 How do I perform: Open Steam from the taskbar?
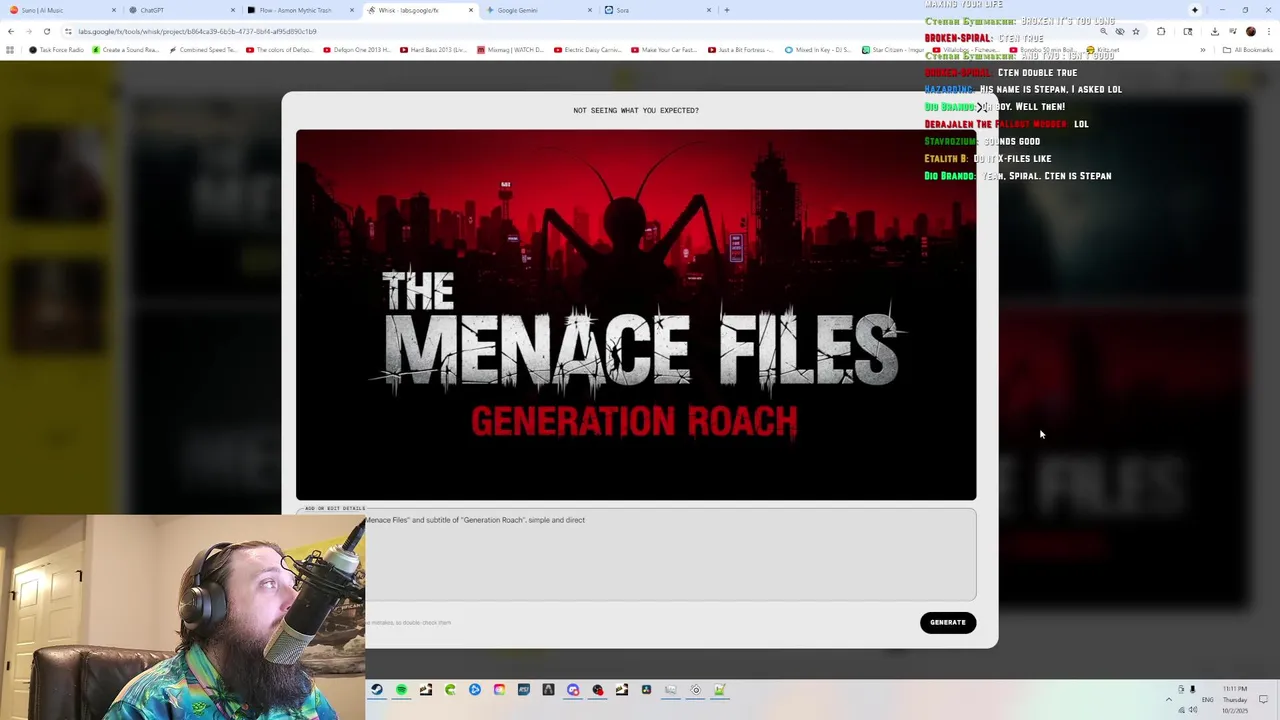point(377,690)
